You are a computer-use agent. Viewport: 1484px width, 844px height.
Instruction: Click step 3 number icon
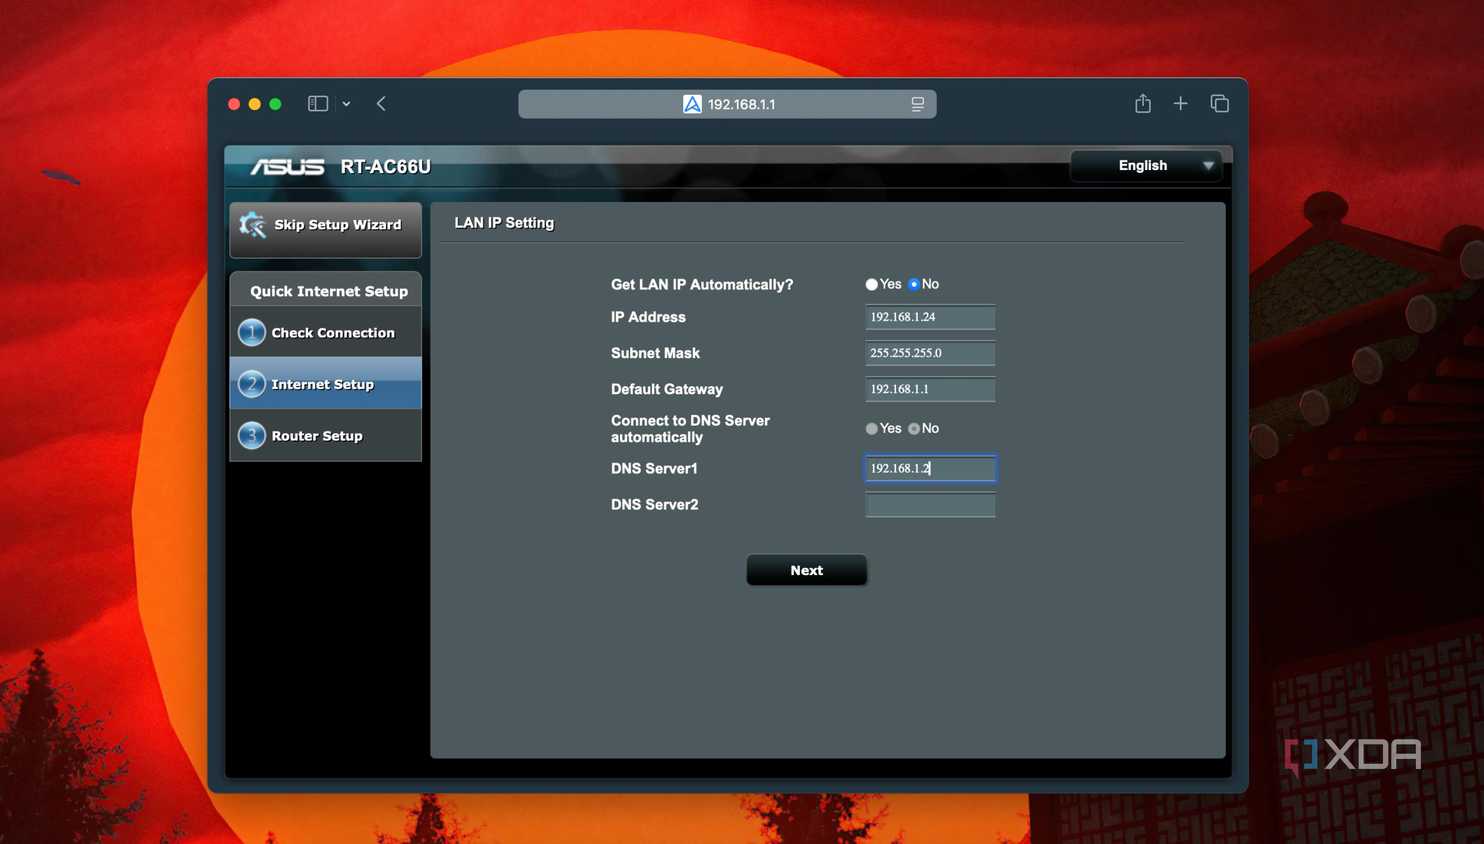click(x=252, y=436)
